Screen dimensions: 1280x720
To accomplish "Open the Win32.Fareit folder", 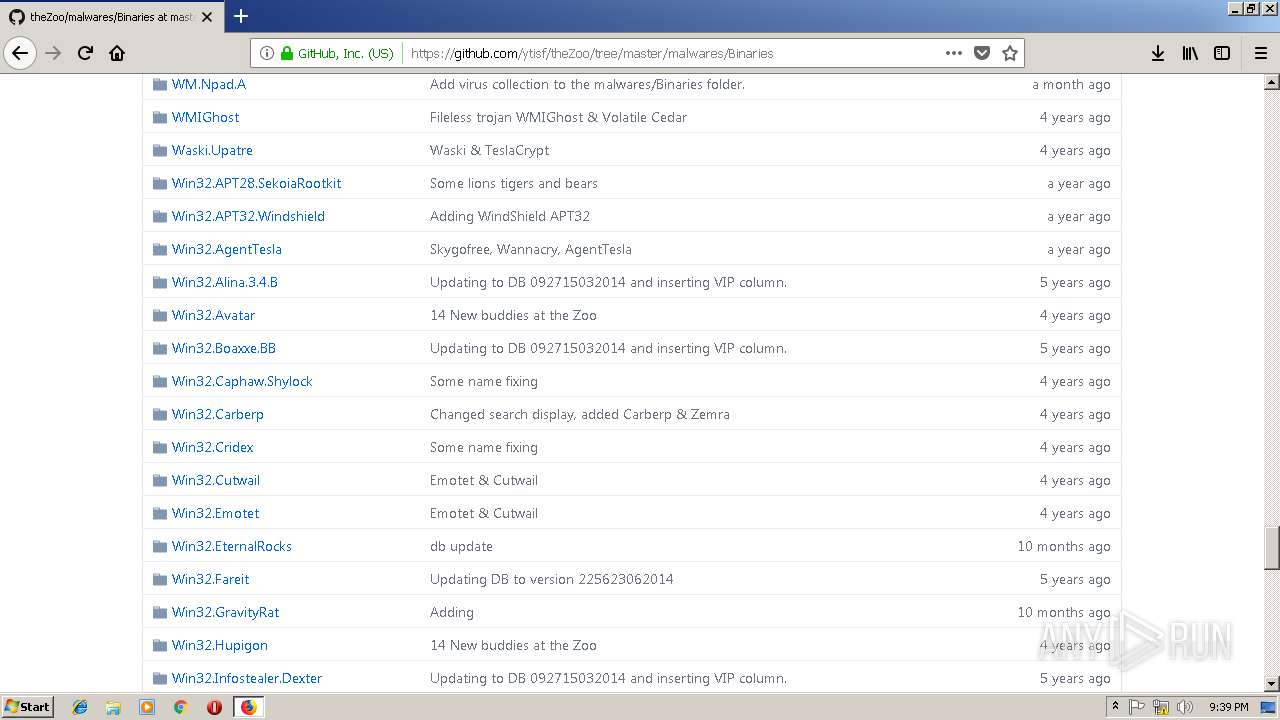I will [x=210, y=579].
